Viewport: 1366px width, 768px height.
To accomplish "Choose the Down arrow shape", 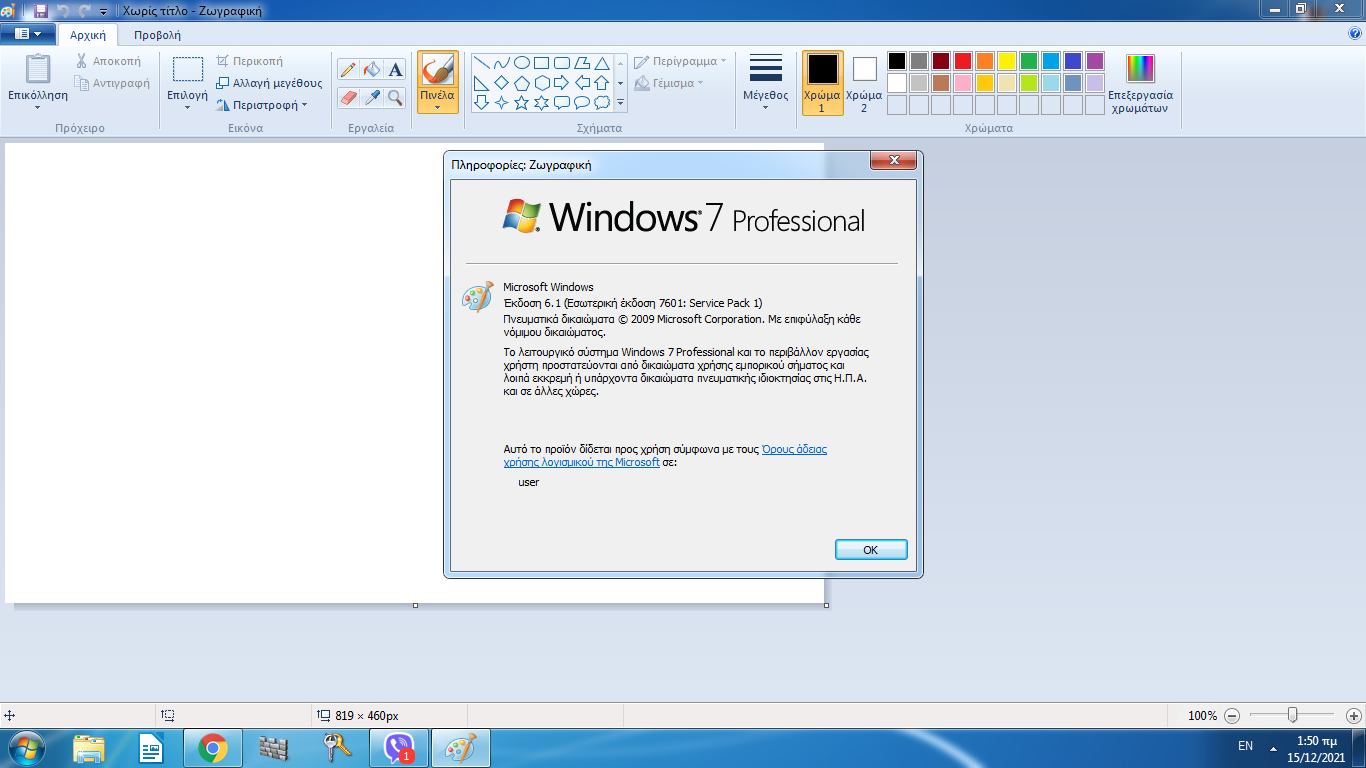I will (x=481, y=102).
